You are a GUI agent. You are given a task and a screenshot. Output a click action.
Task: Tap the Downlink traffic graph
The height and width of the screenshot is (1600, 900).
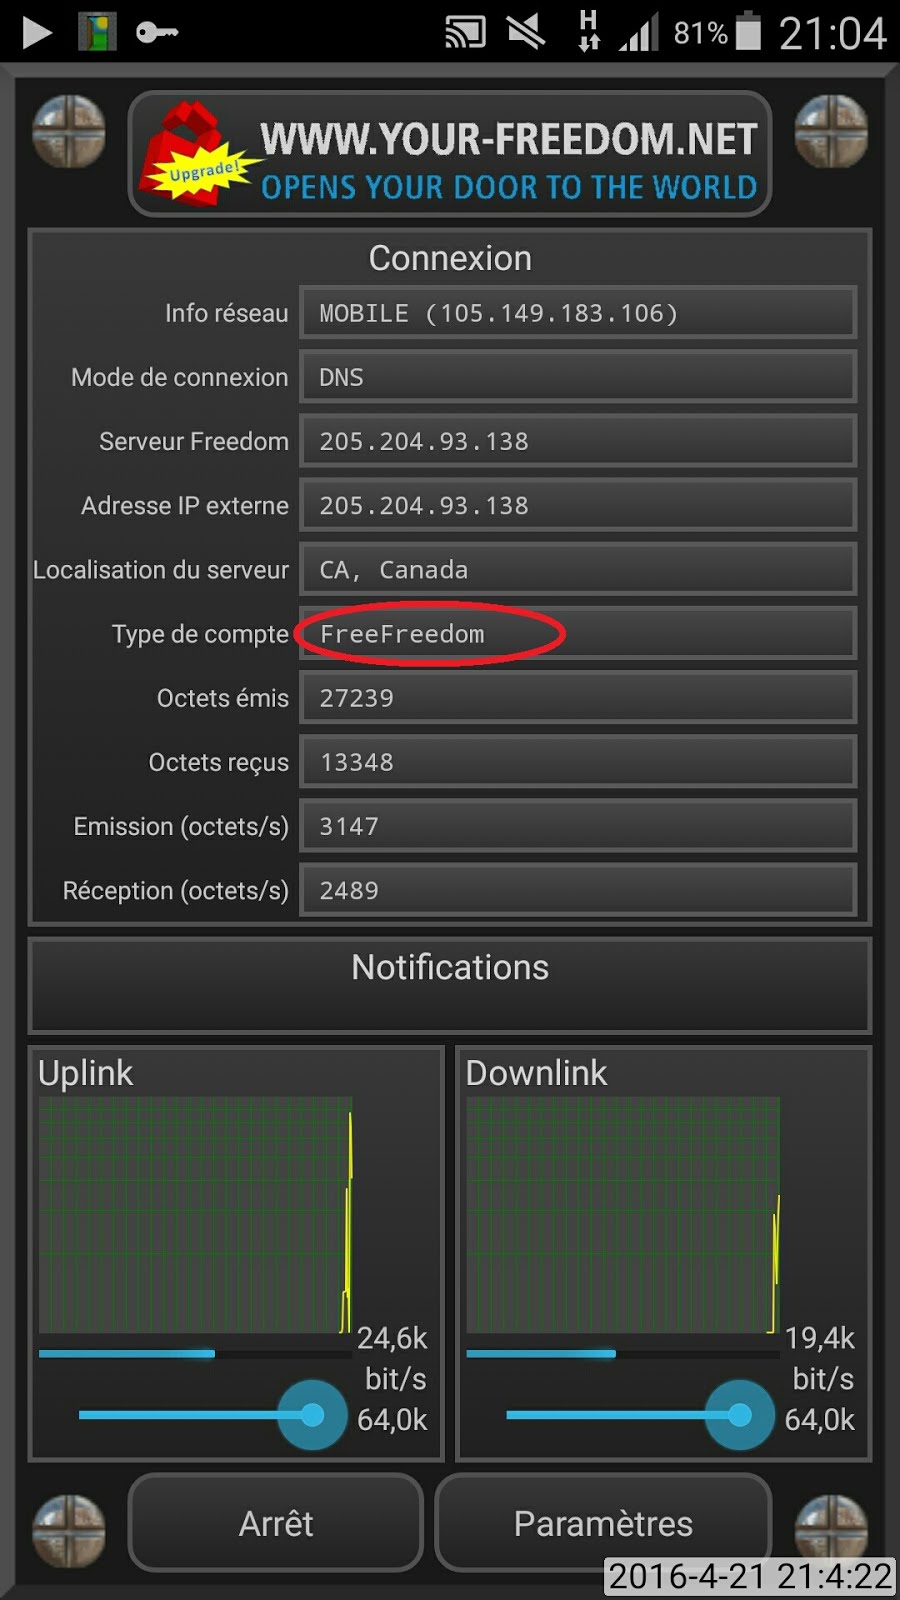tap(623, 1215)
